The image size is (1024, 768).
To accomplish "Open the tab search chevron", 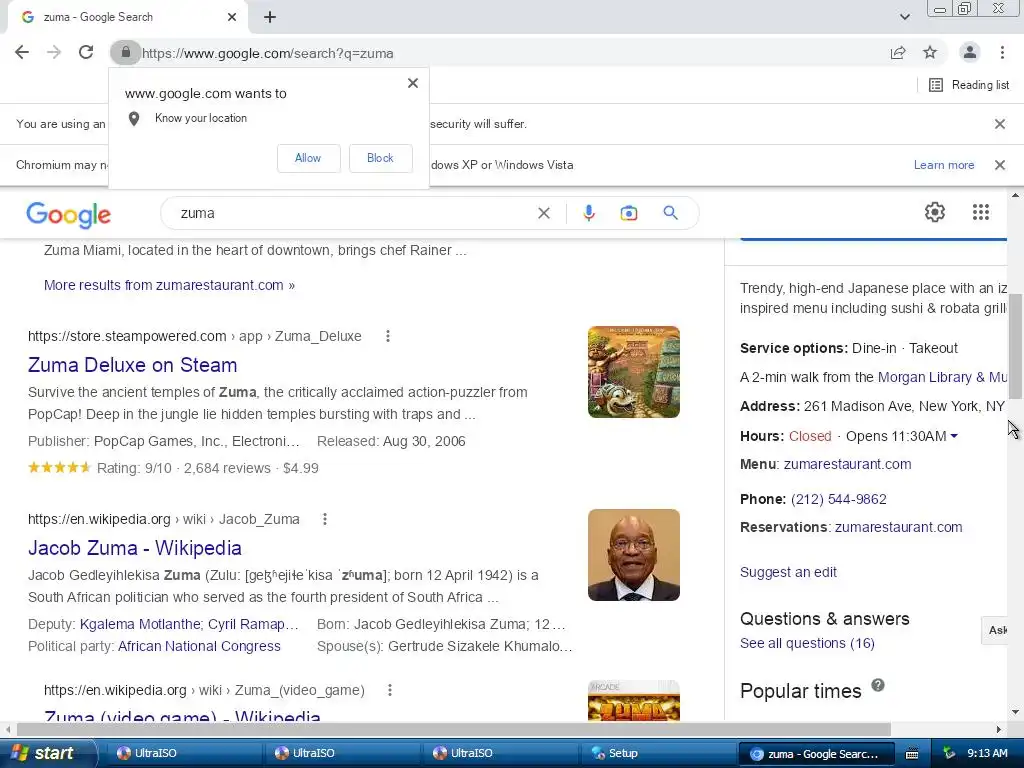I will (x=904, y=17).
